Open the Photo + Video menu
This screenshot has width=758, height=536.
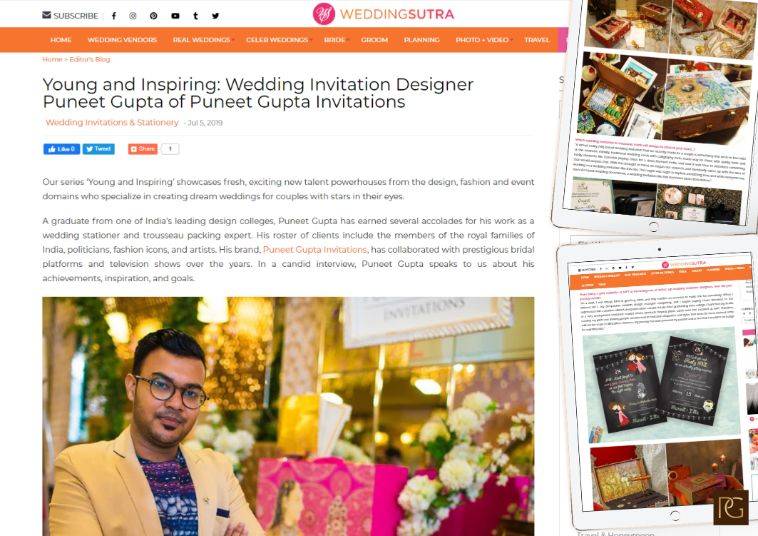(482, 40)
